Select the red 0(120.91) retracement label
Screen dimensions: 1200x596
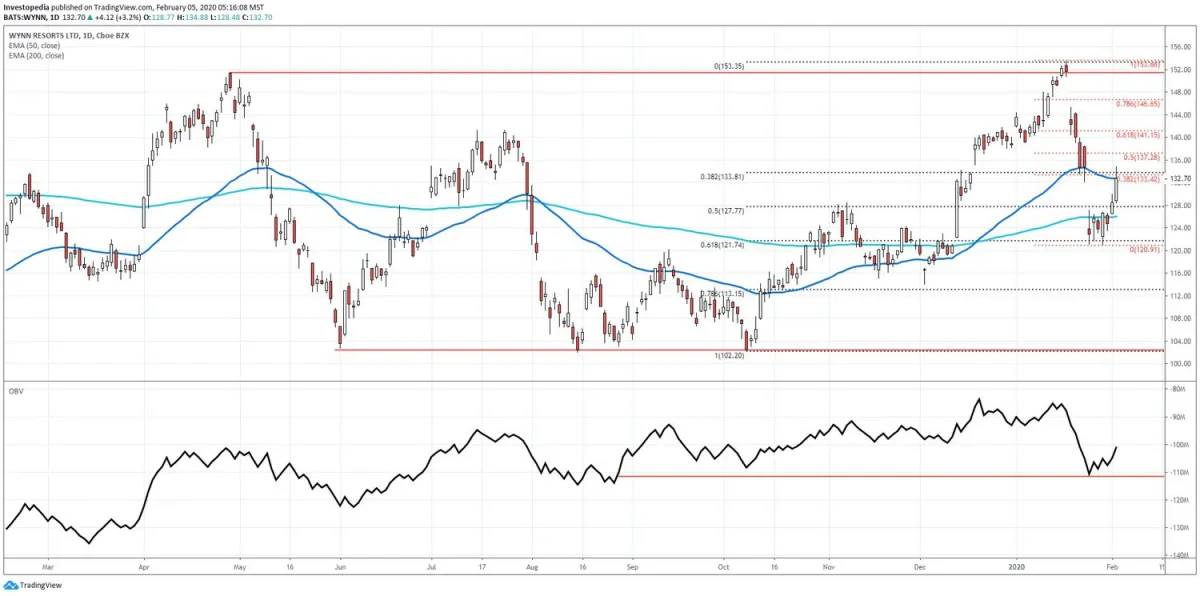pyautogui.click(x=1144, y=249)
